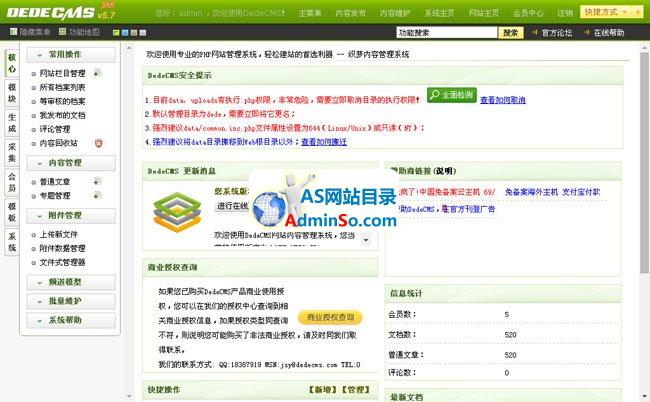Open 内容回收站 in sidebar

(58, 143)
